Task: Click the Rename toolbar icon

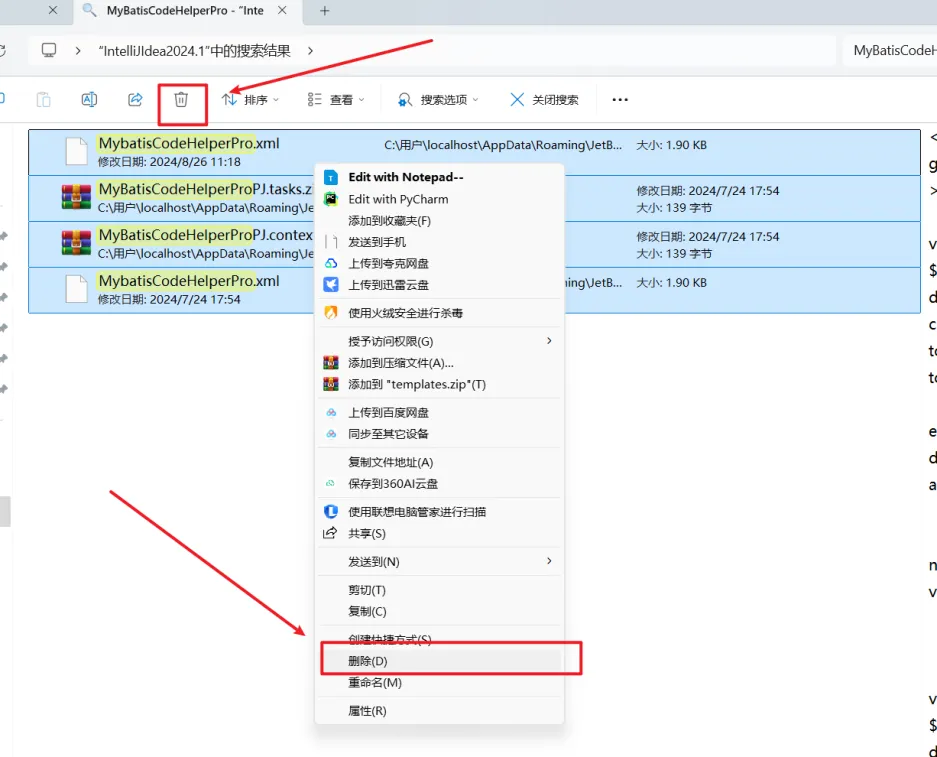Action: click(89, 100)
